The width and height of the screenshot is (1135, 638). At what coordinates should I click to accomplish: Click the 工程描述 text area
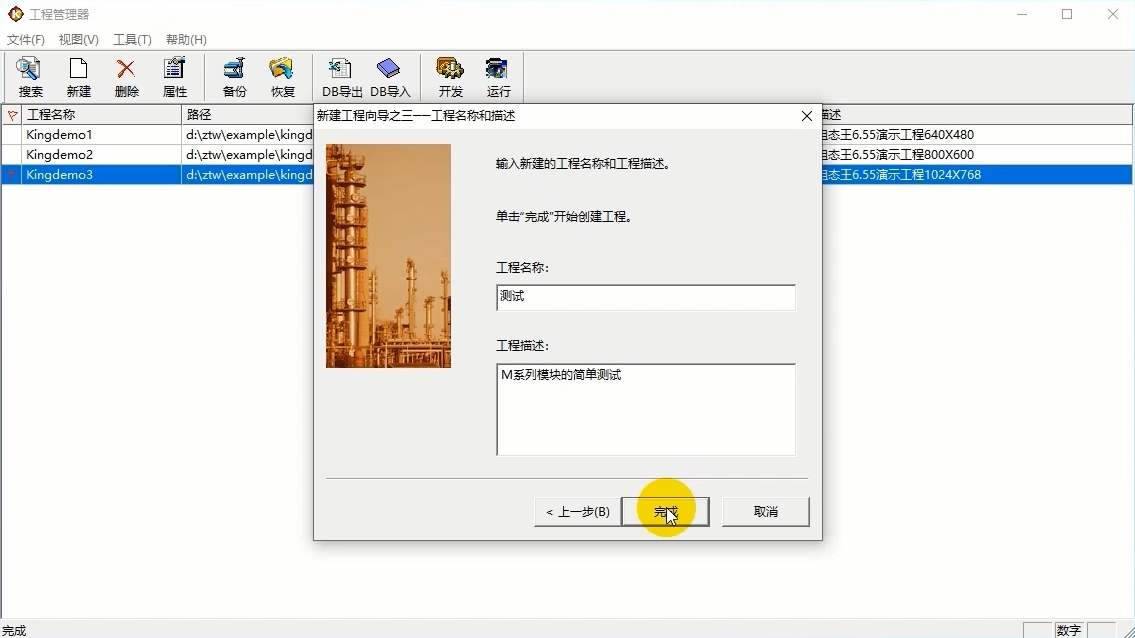click(646, 410)
